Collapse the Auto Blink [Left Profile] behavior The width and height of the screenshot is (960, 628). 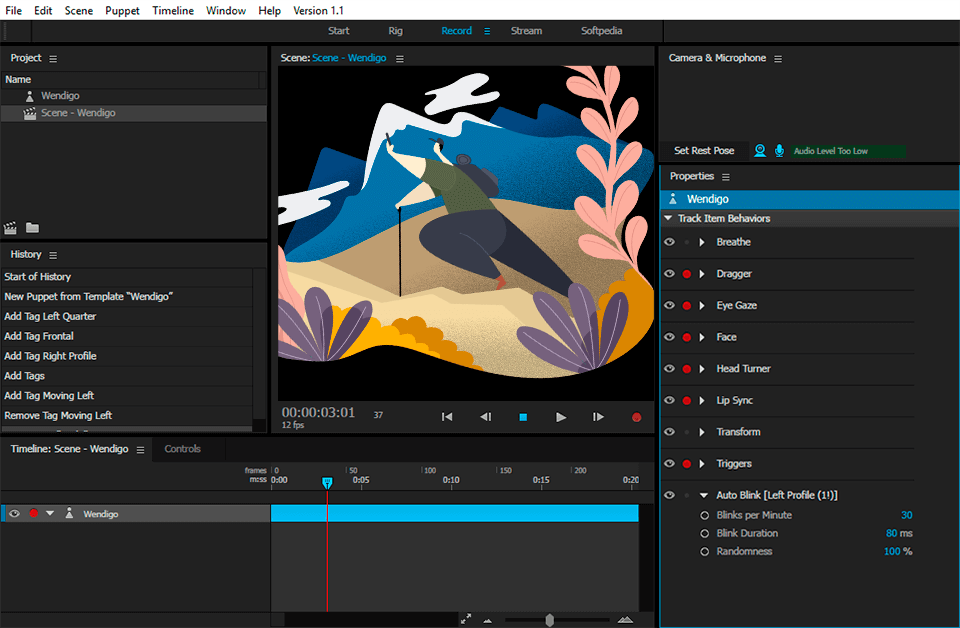coord(703,494)
